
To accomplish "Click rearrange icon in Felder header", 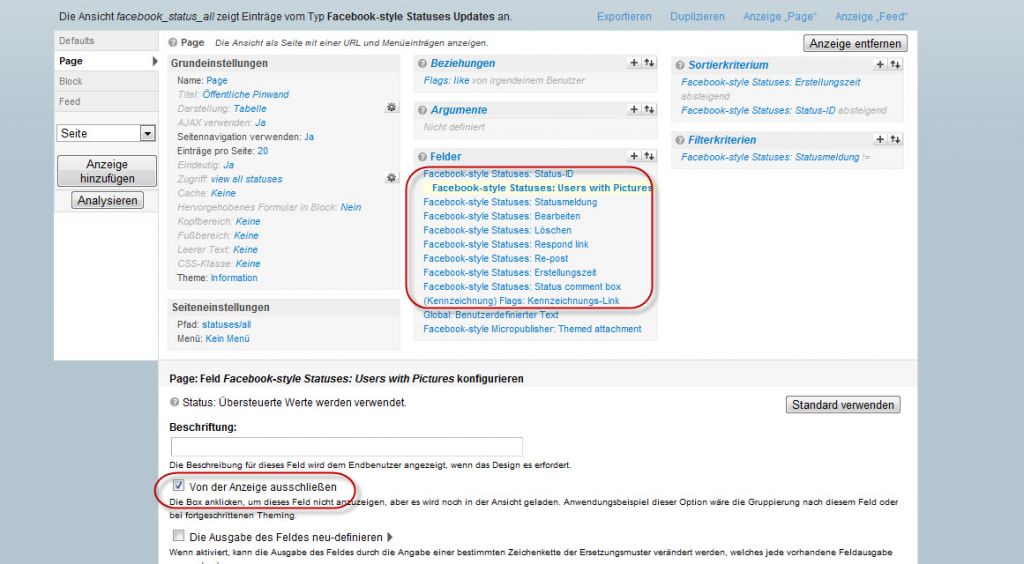I will pyautogui.click(x=649, y=156).
